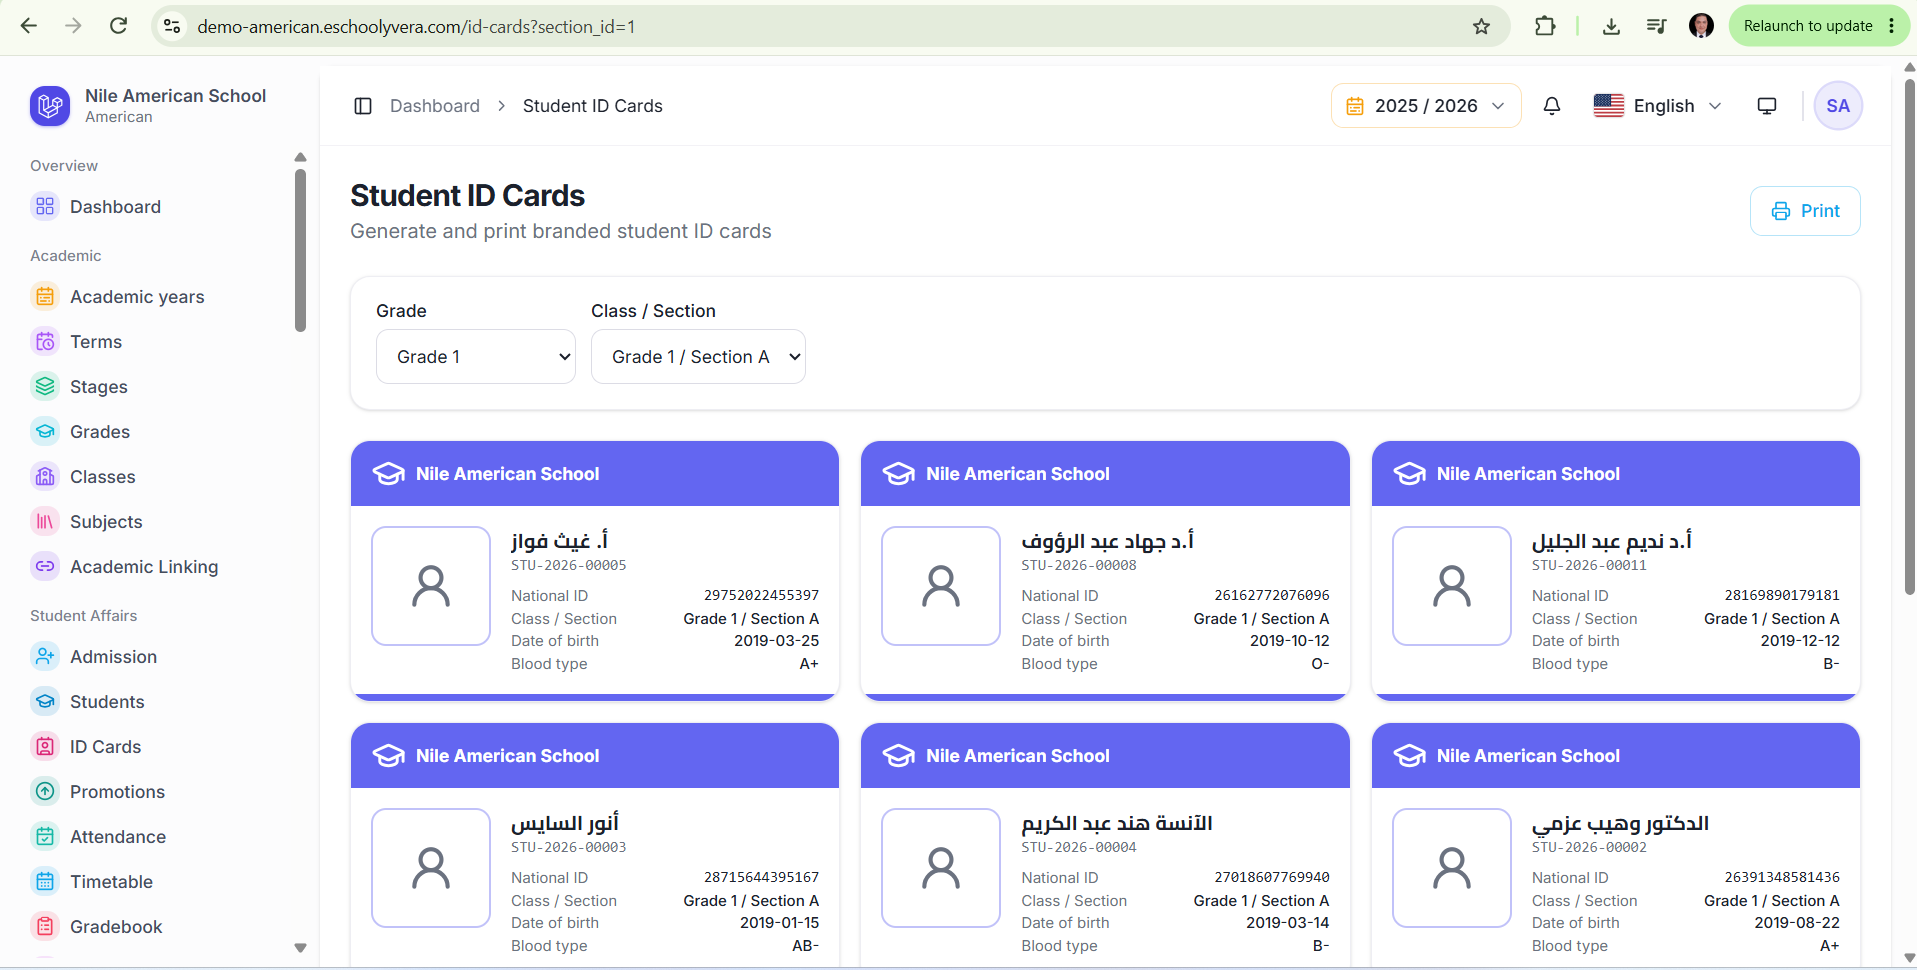Open Grades menu item
Screen dimensions: 1917x970
click(100, 432)
